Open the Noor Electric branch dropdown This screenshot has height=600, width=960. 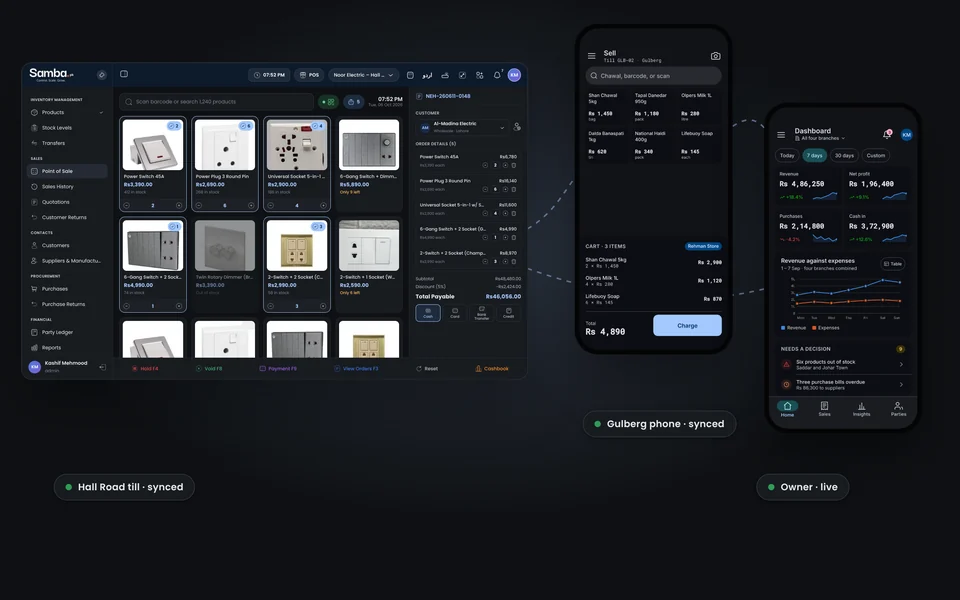tap(364, 75)
